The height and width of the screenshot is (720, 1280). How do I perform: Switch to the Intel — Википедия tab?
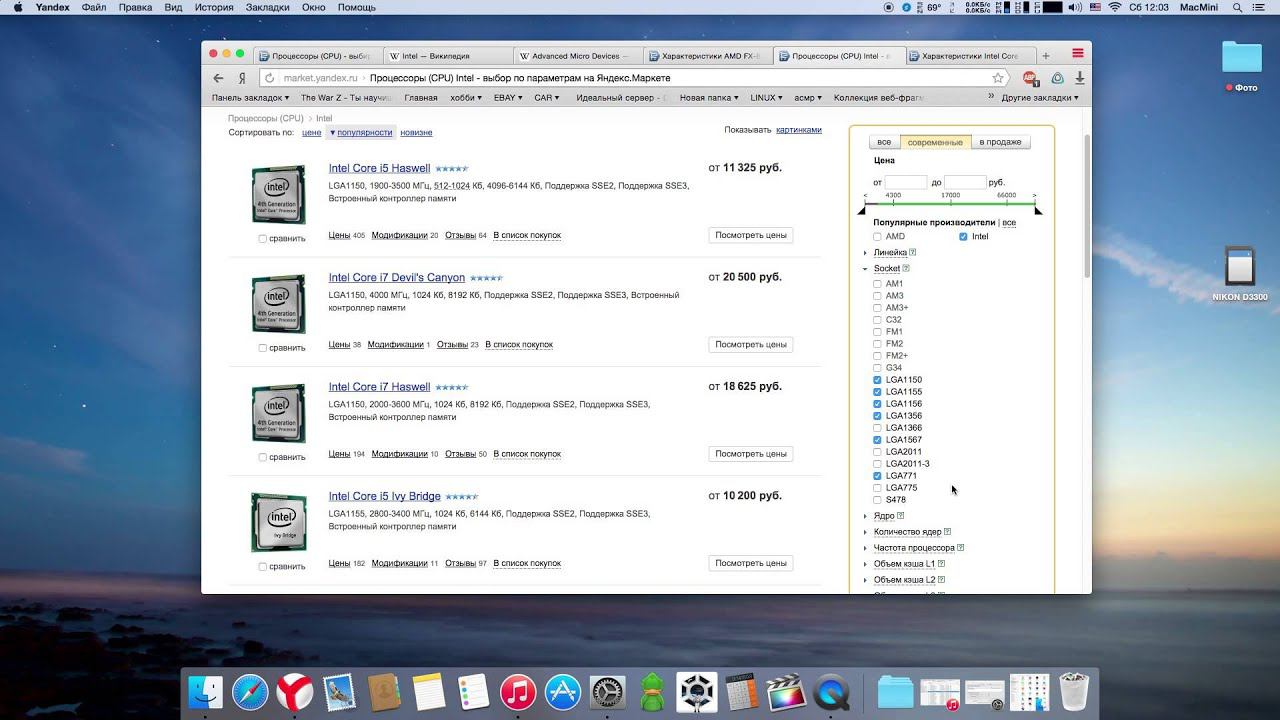click(x=450, y=56)
